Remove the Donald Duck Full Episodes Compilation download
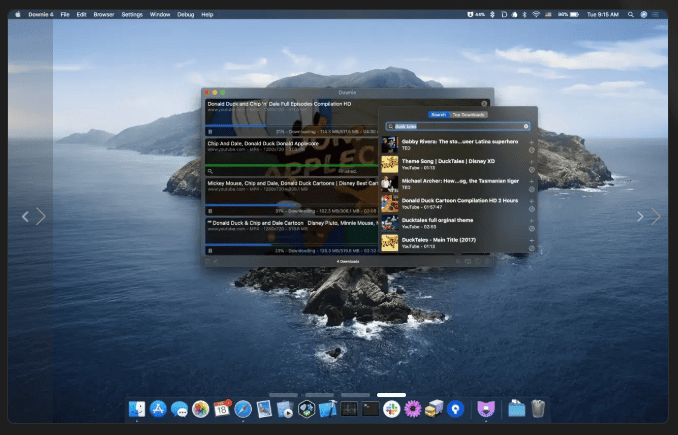Viewport: 678px width, 435px height. [x=484, y=104]
